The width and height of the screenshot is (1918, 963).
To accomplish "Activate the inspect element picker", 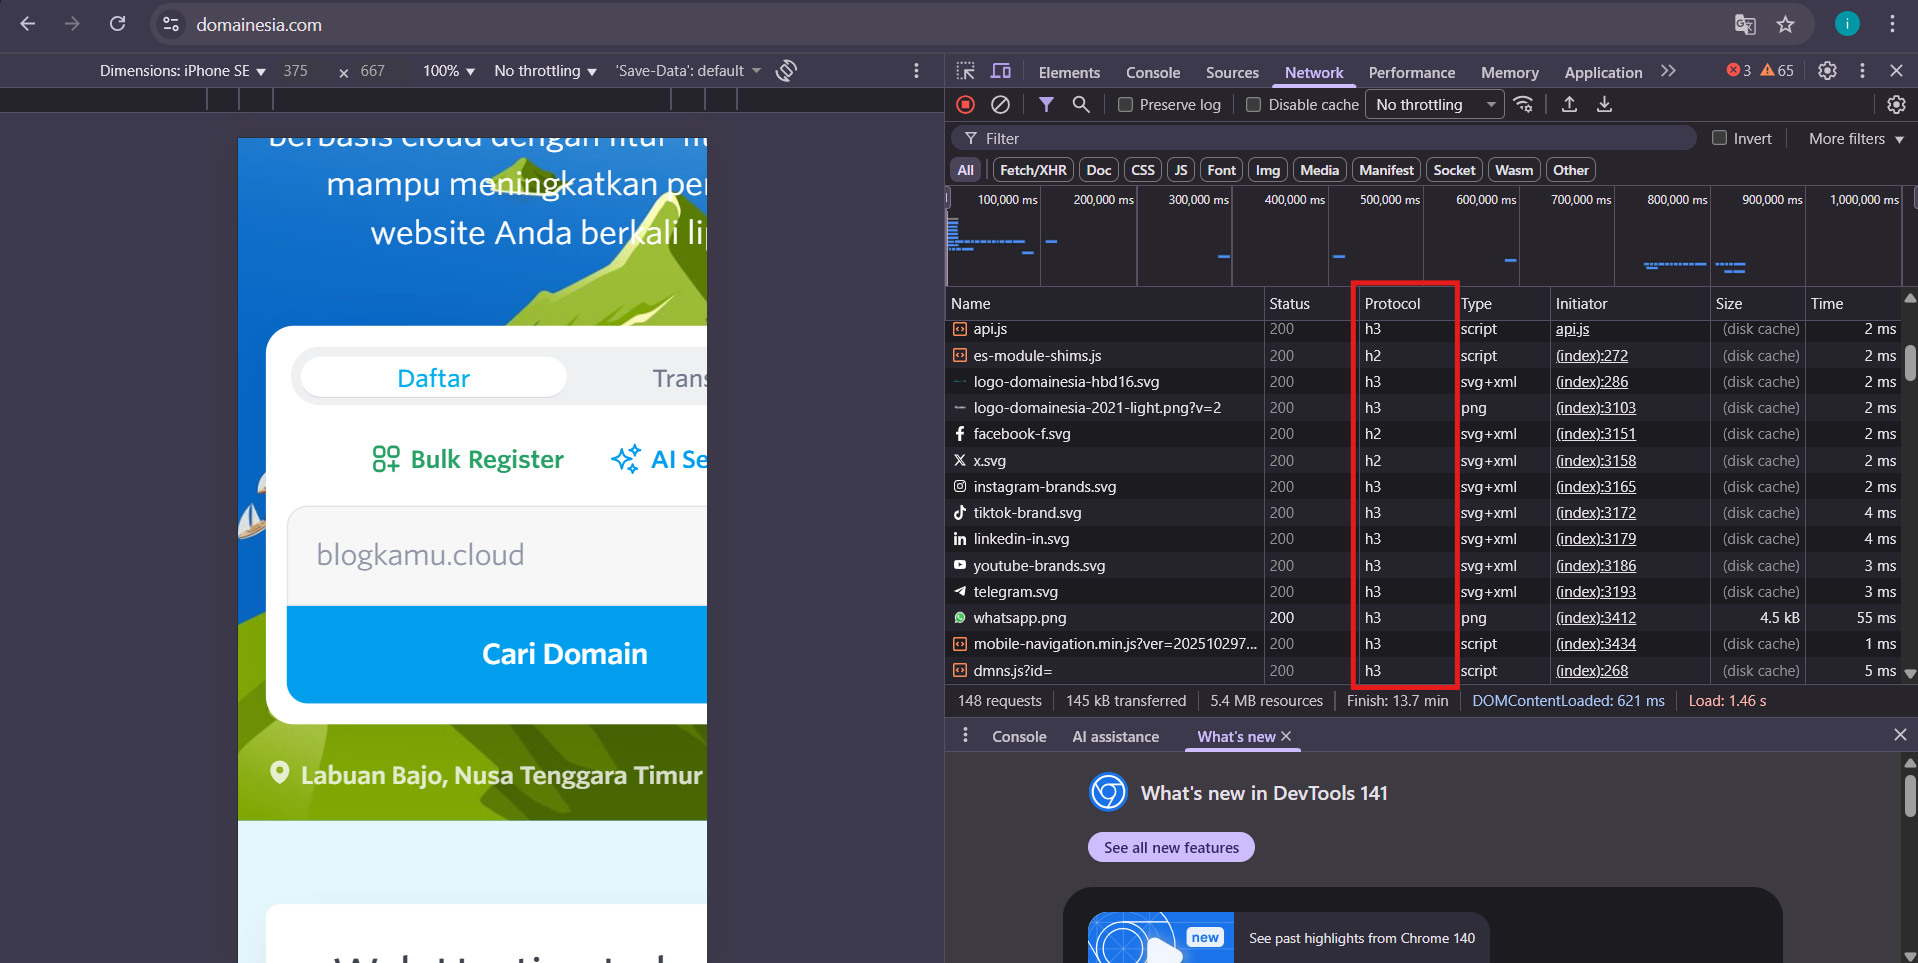I will point(965,71).
